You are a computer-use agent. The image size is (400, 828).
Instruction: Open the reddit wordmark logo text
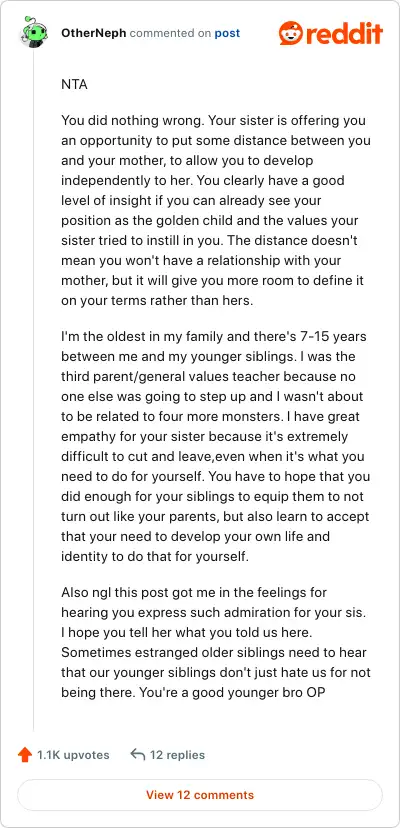[343, 33]
